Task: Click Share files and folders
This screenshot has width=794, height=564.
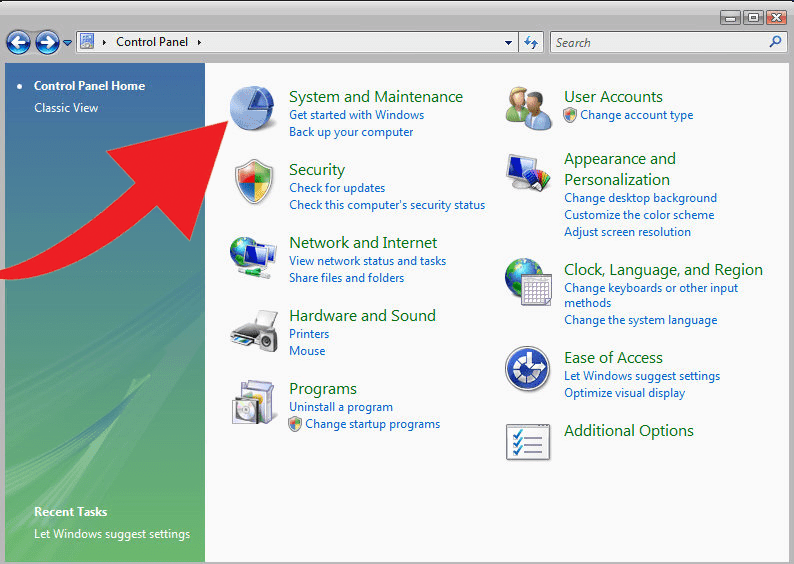Action: [346, 278]
